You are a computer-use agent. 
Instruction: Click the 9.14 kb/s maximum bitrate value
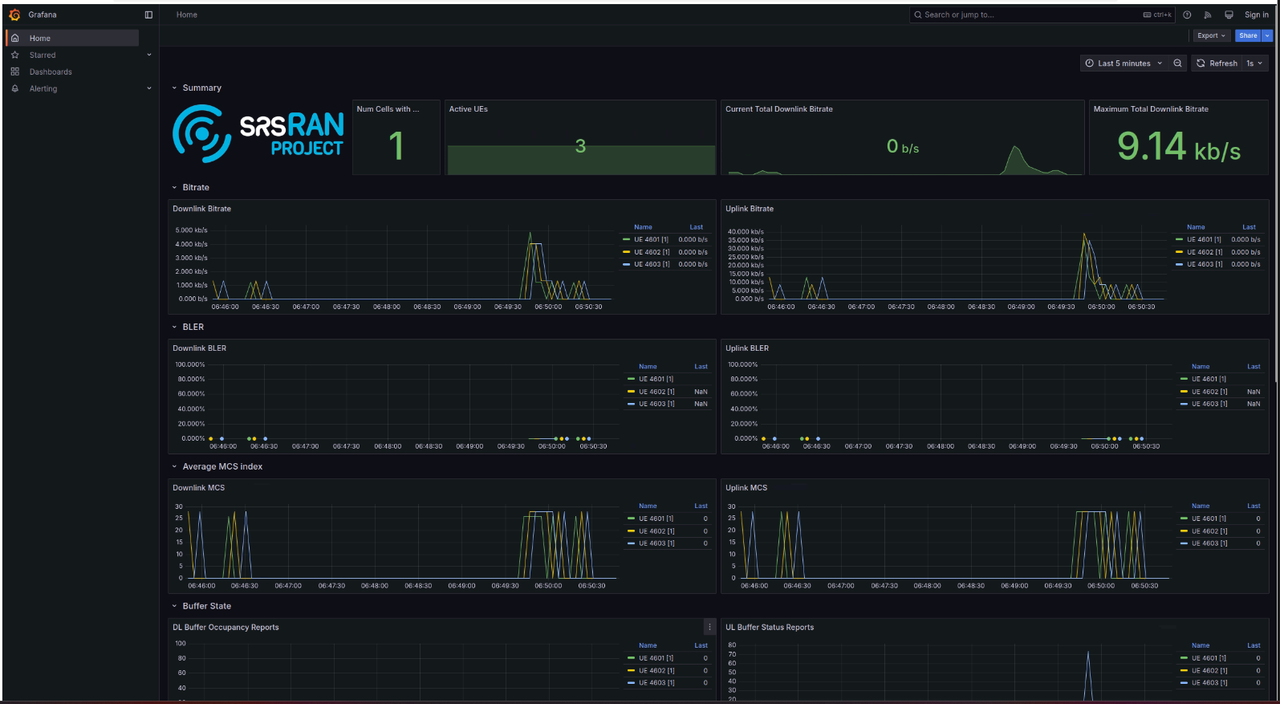1179,148
